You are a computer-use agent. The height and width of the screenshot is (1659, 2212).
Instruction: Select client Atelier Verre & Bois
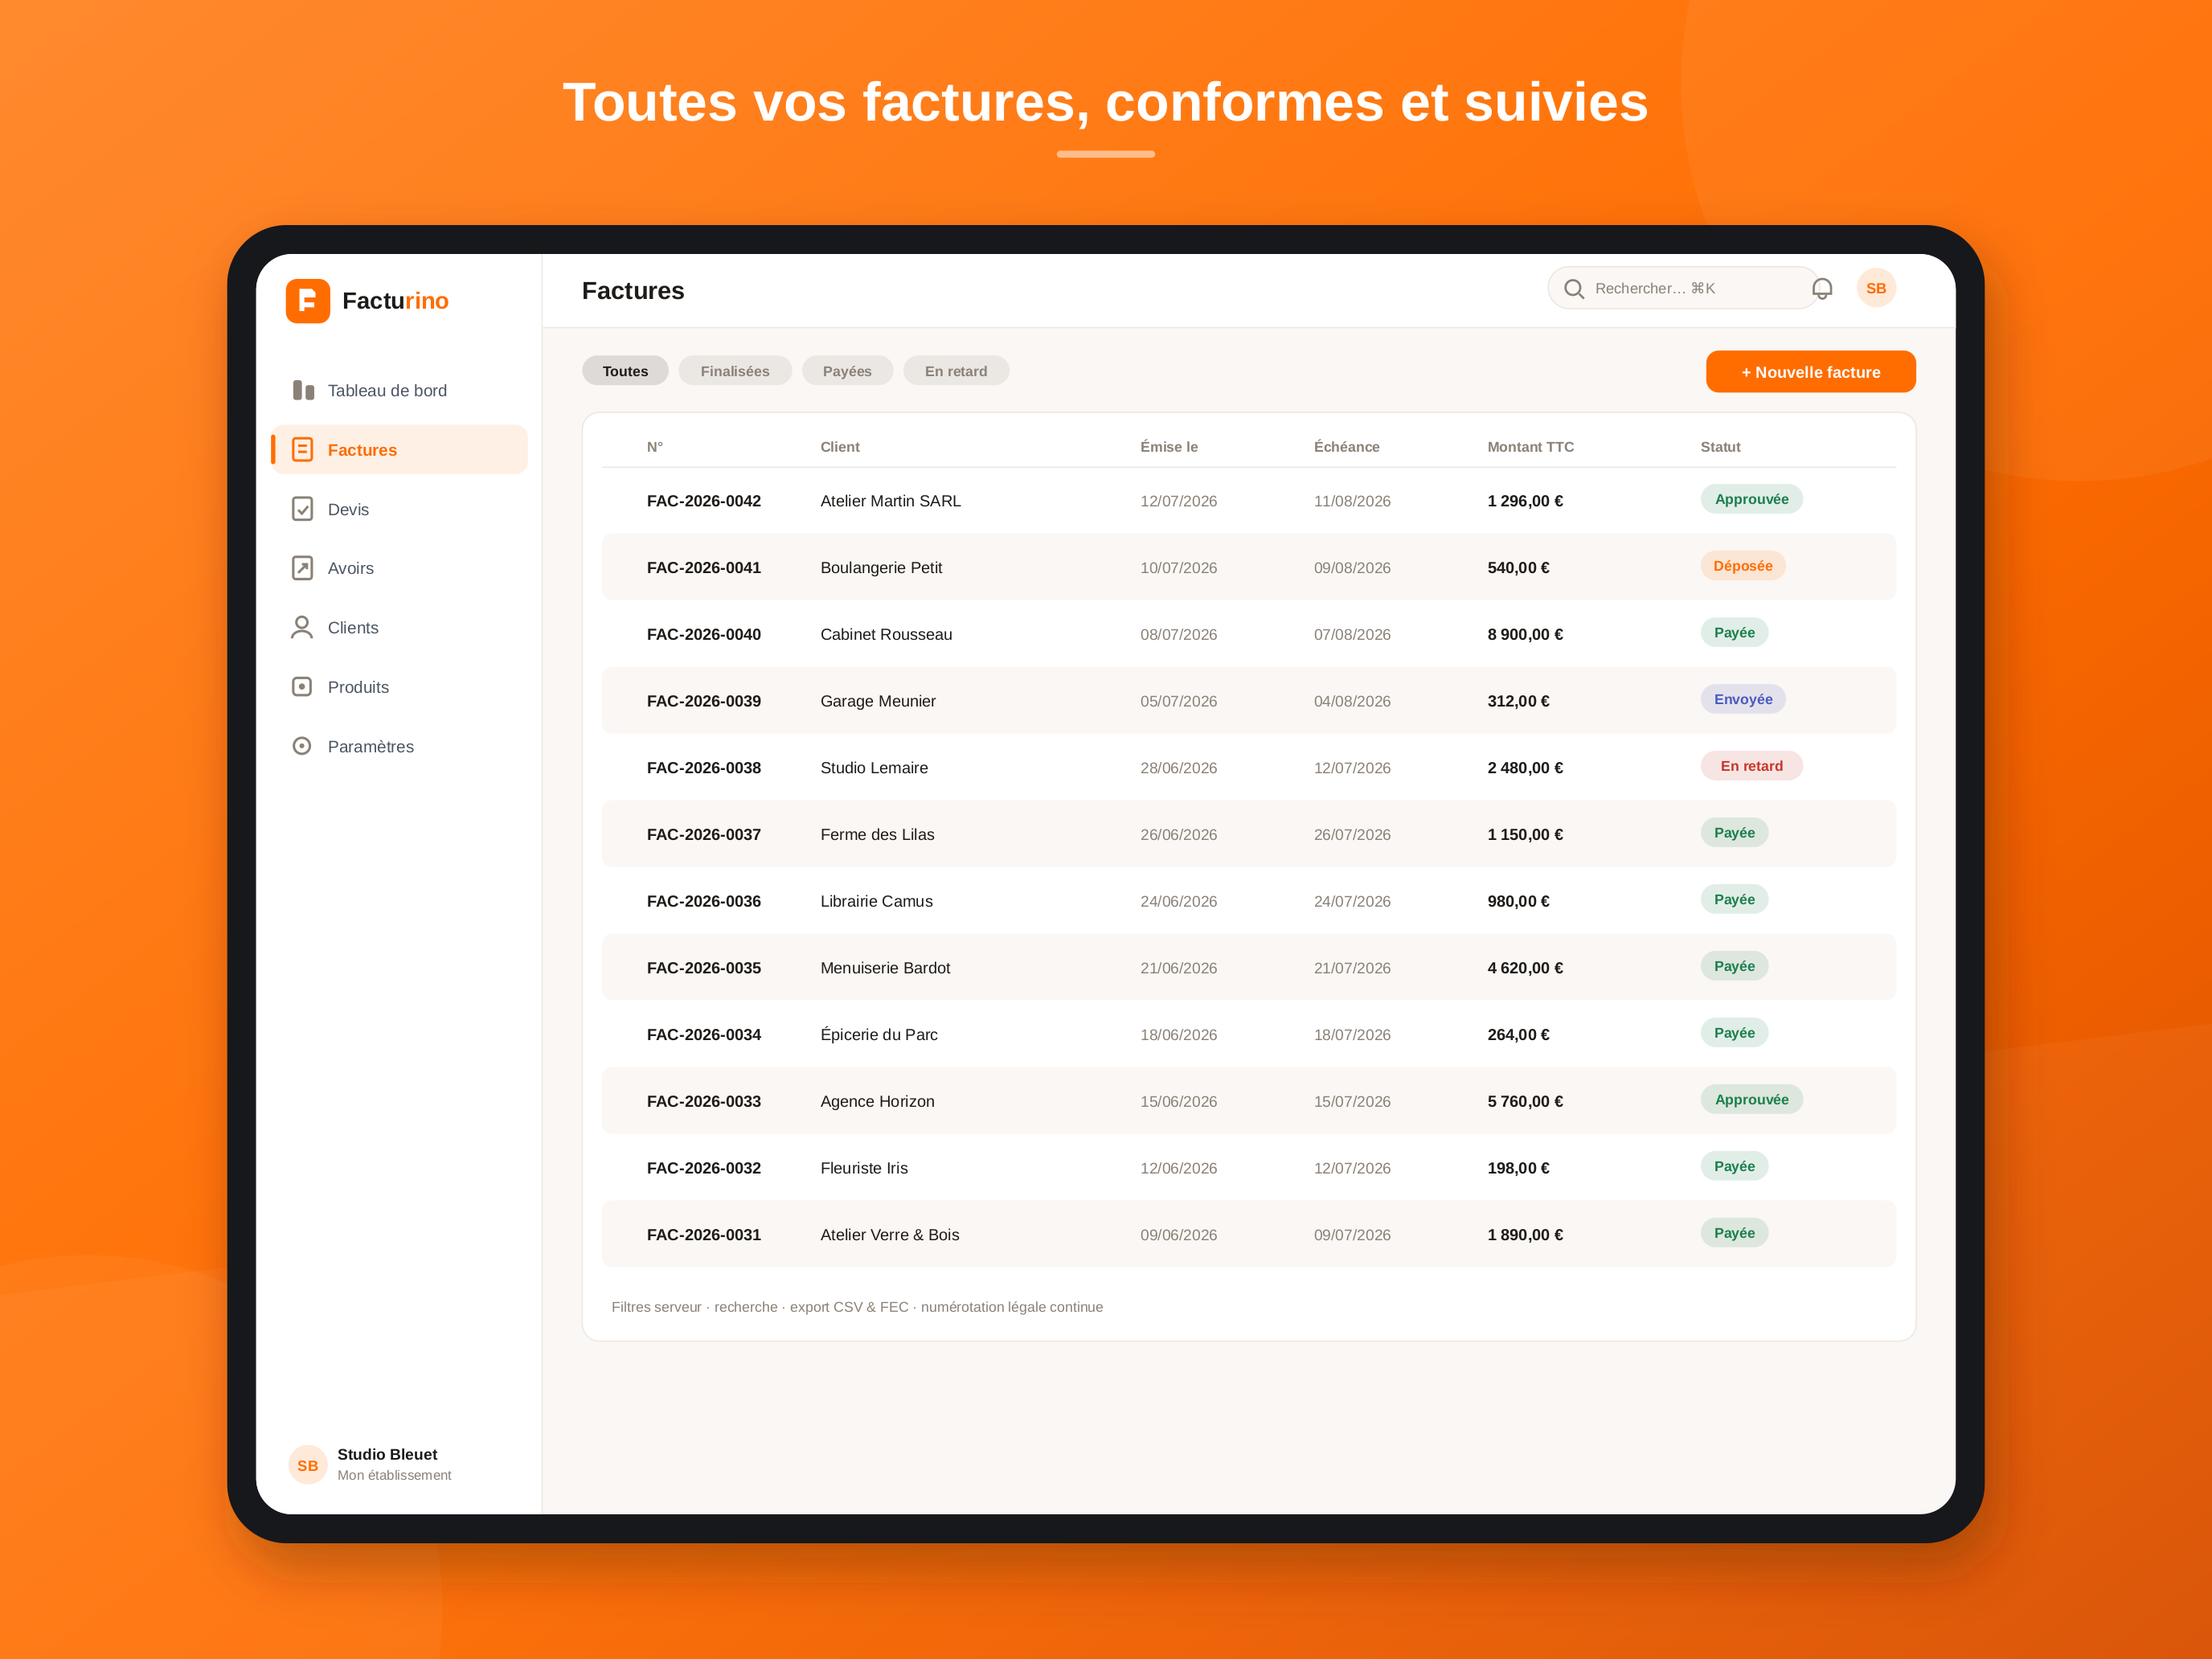pyautogui.click(x=889, y=1234)
